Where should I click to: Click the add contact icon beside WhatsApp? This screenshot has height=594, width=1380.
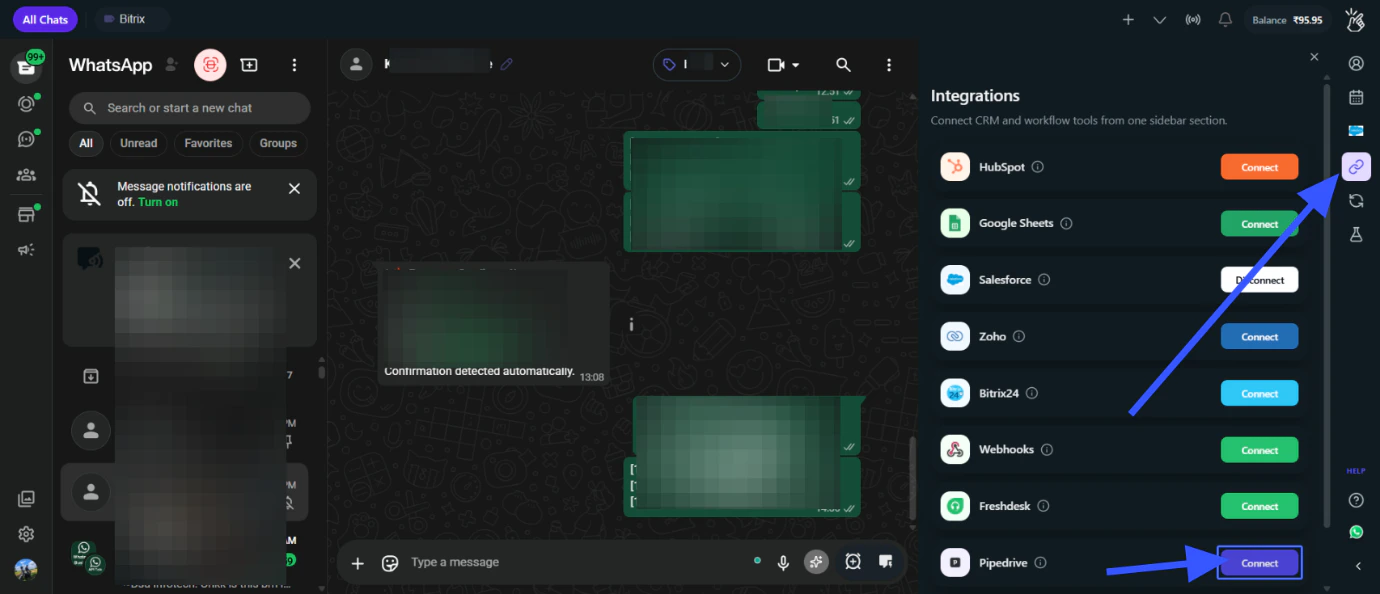[x=172, y=65]
